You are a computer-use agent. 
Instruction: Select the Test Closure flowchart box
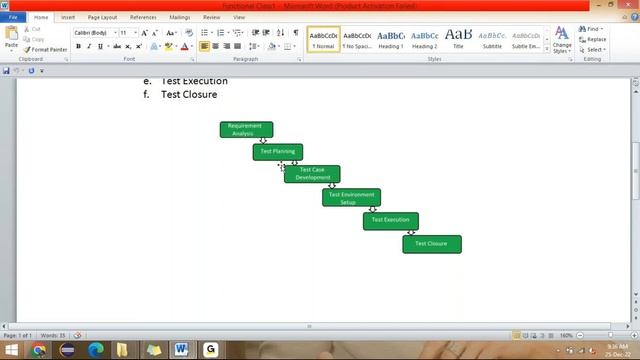coord(432,244)
